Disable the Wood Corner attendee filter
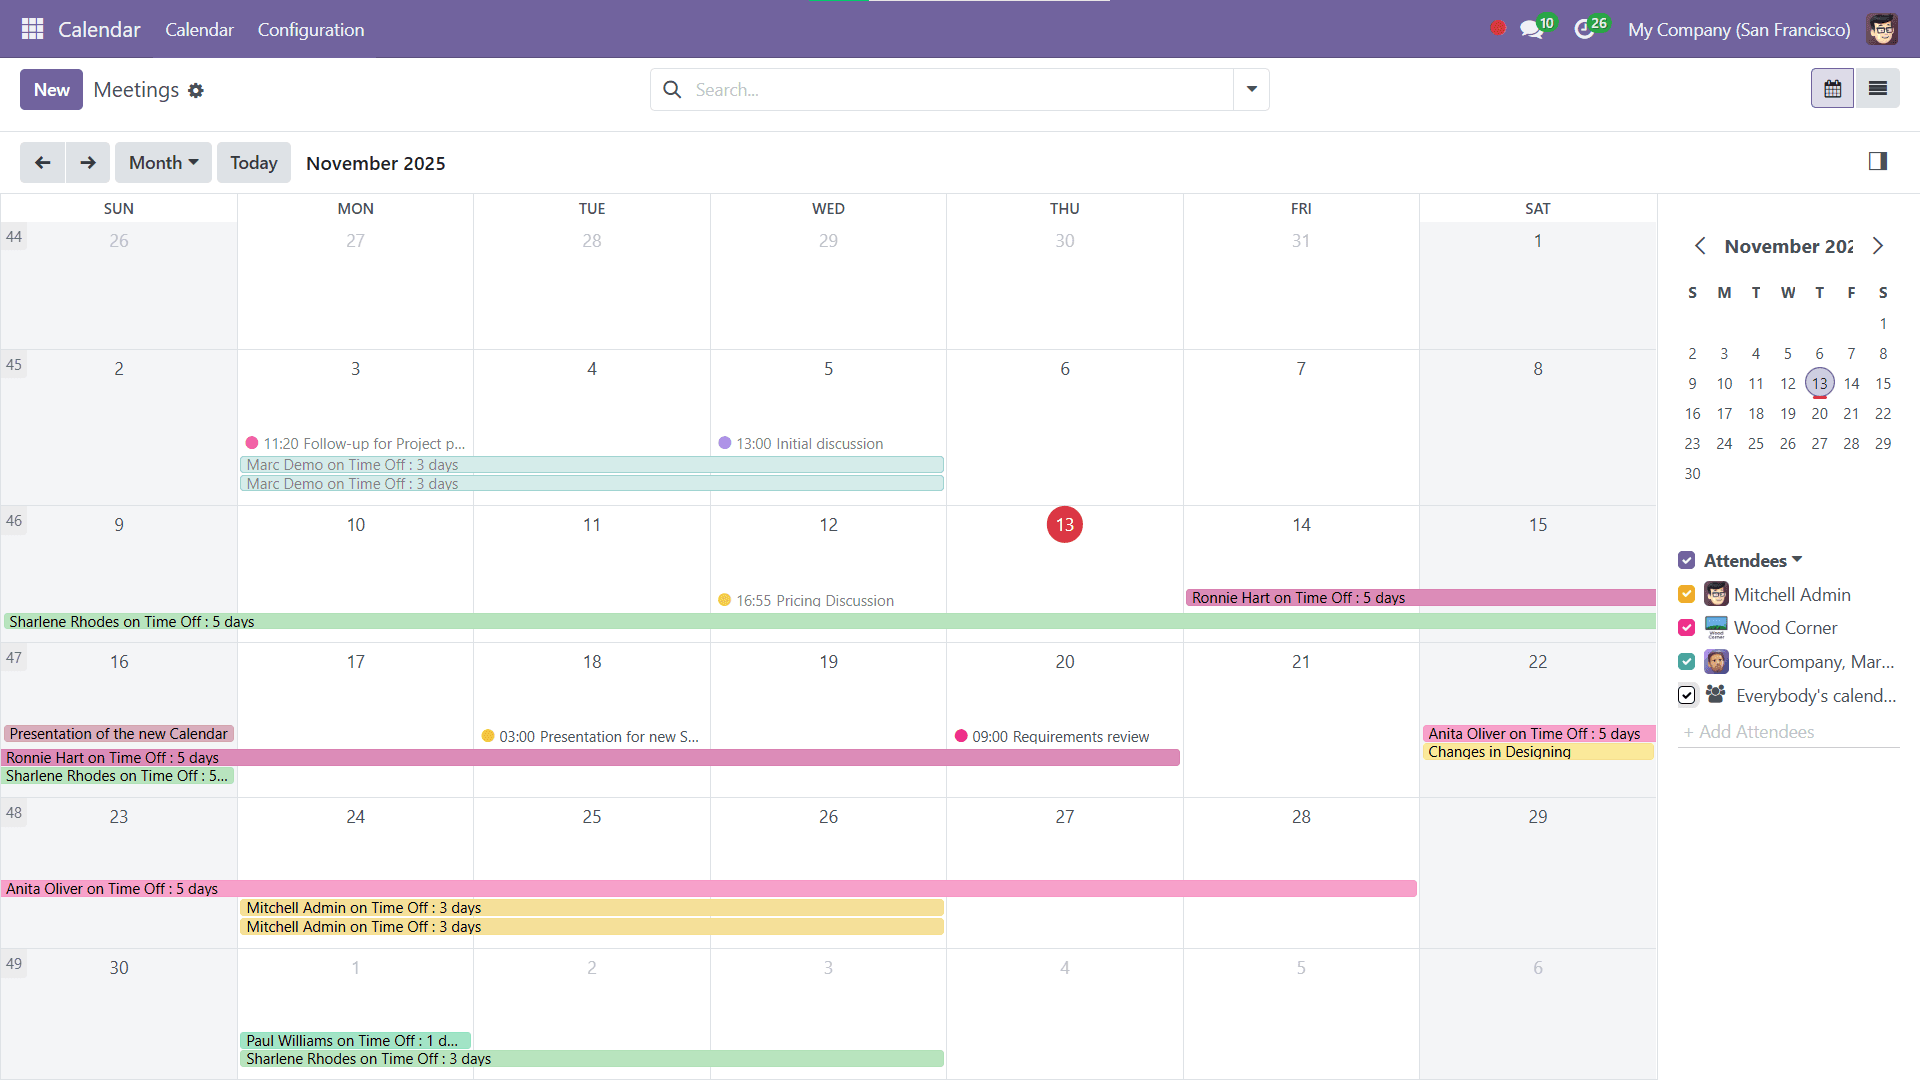Viewport: 1920px width, 1080px height. point(1687,627)
